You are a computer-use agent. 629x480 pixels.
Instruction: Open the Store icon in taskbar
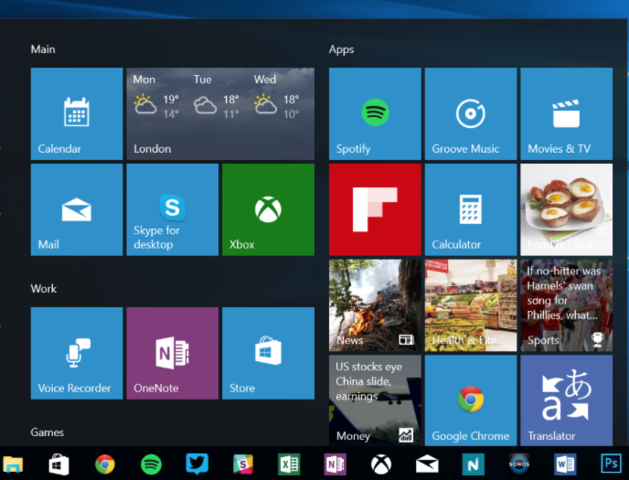pos(59,464)
